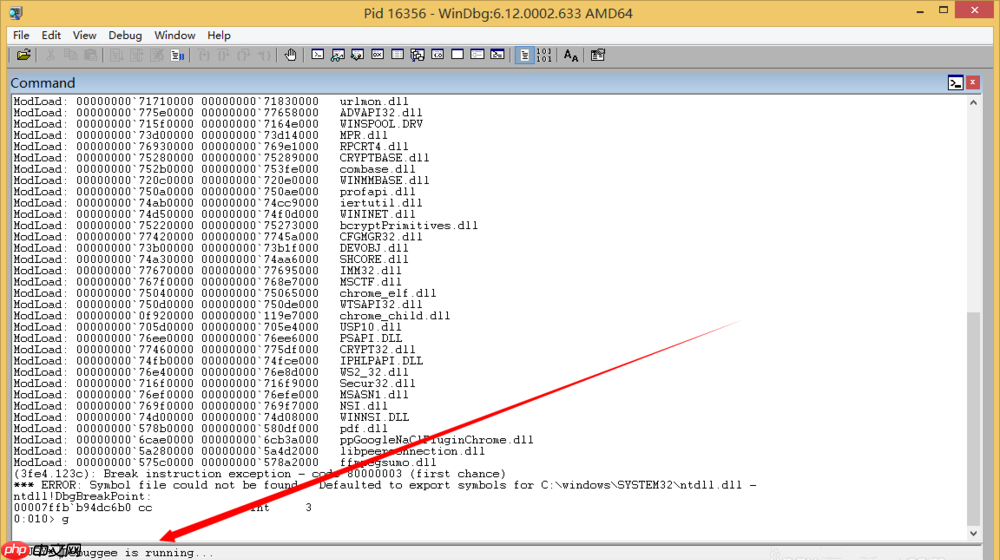This screenshot has width=1000, height=560.
Task: Open the Command Browser toolbar icon
Action: (497, 55)
